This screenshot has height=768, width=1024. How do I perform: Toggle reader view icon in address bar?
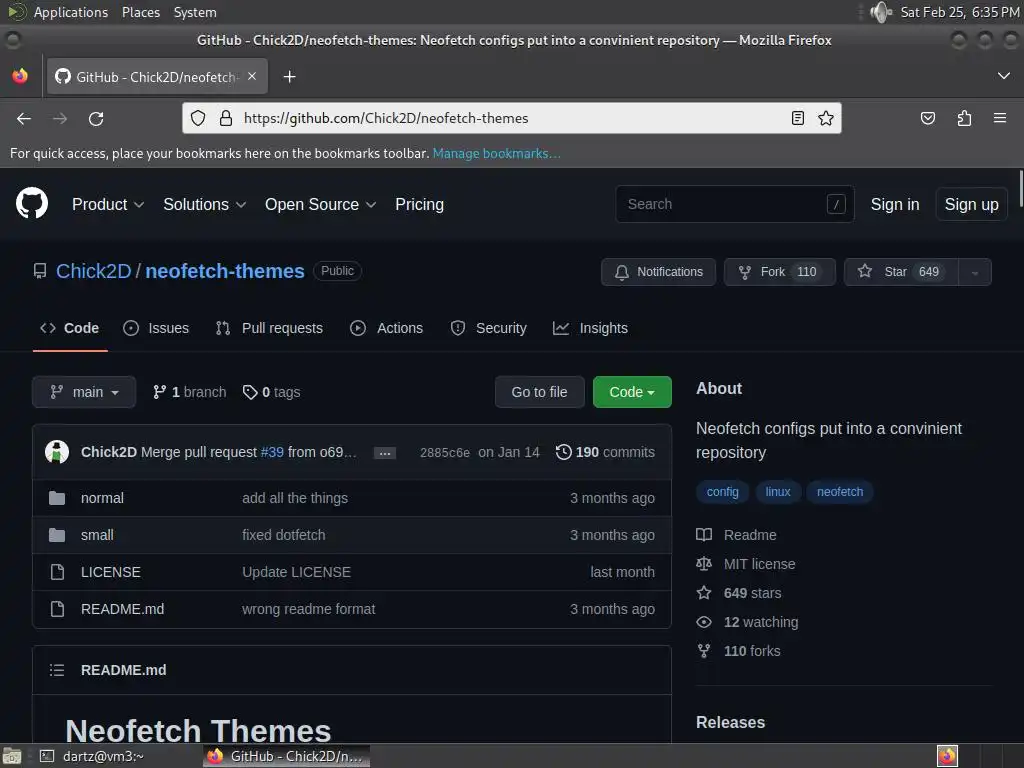(x=797, y=118)
